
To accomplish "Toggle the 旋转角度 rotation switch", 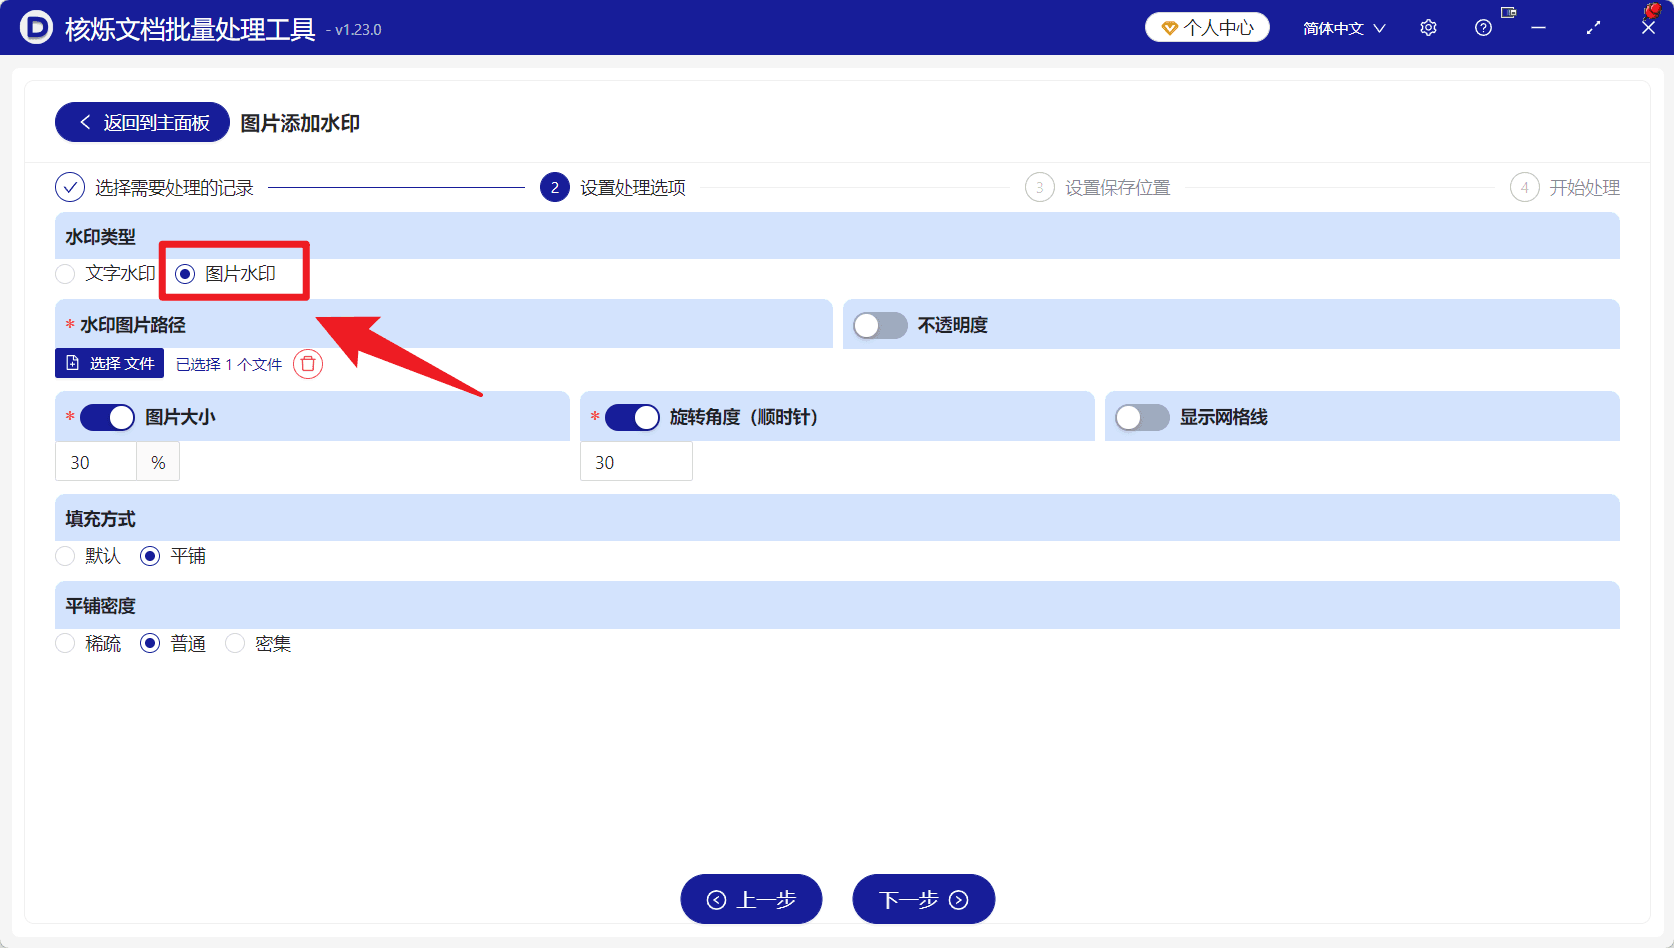I will tap(632, 417).
